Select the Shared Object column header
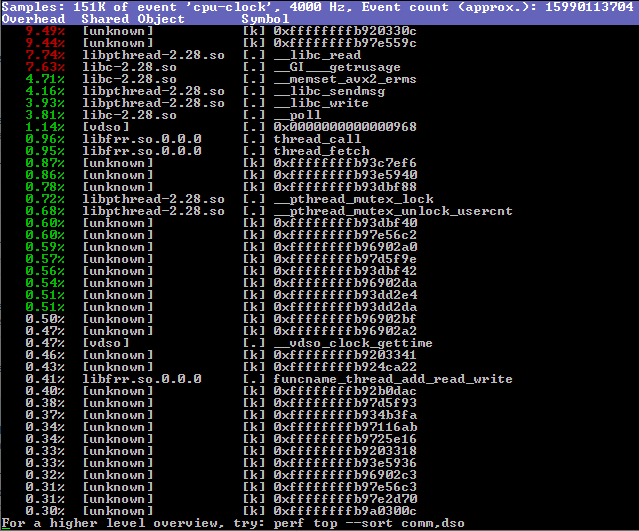 (x=133, y=19)
